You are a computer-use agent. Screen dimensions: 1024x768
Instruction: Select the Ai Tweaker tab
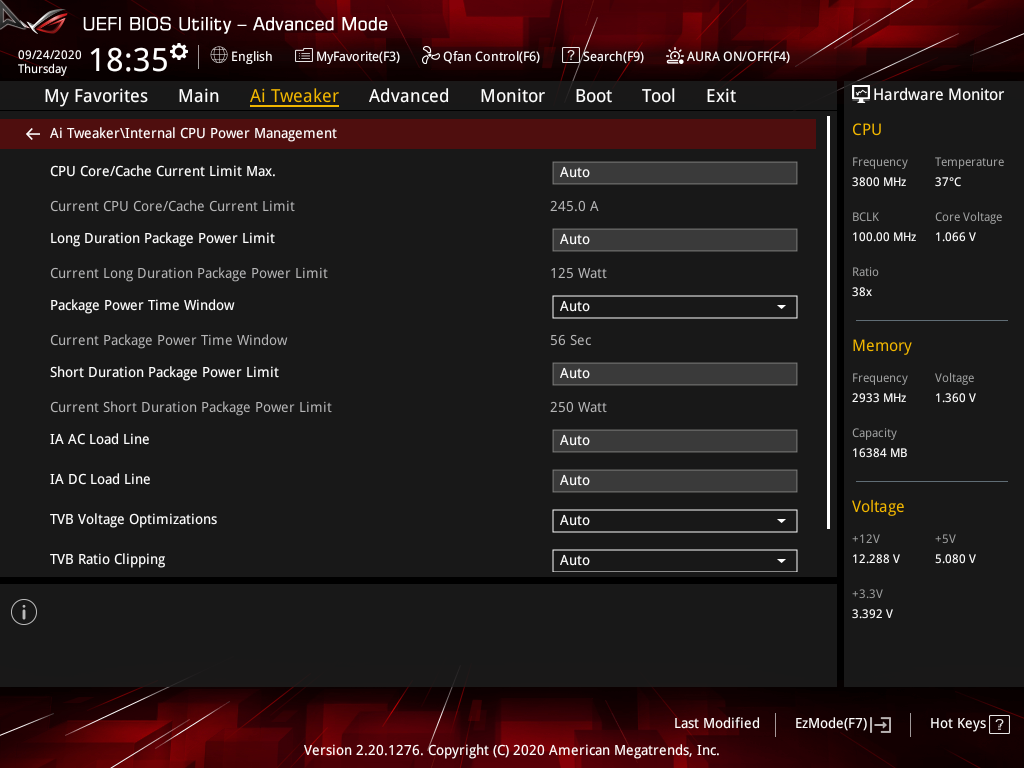tap(295, 96)
